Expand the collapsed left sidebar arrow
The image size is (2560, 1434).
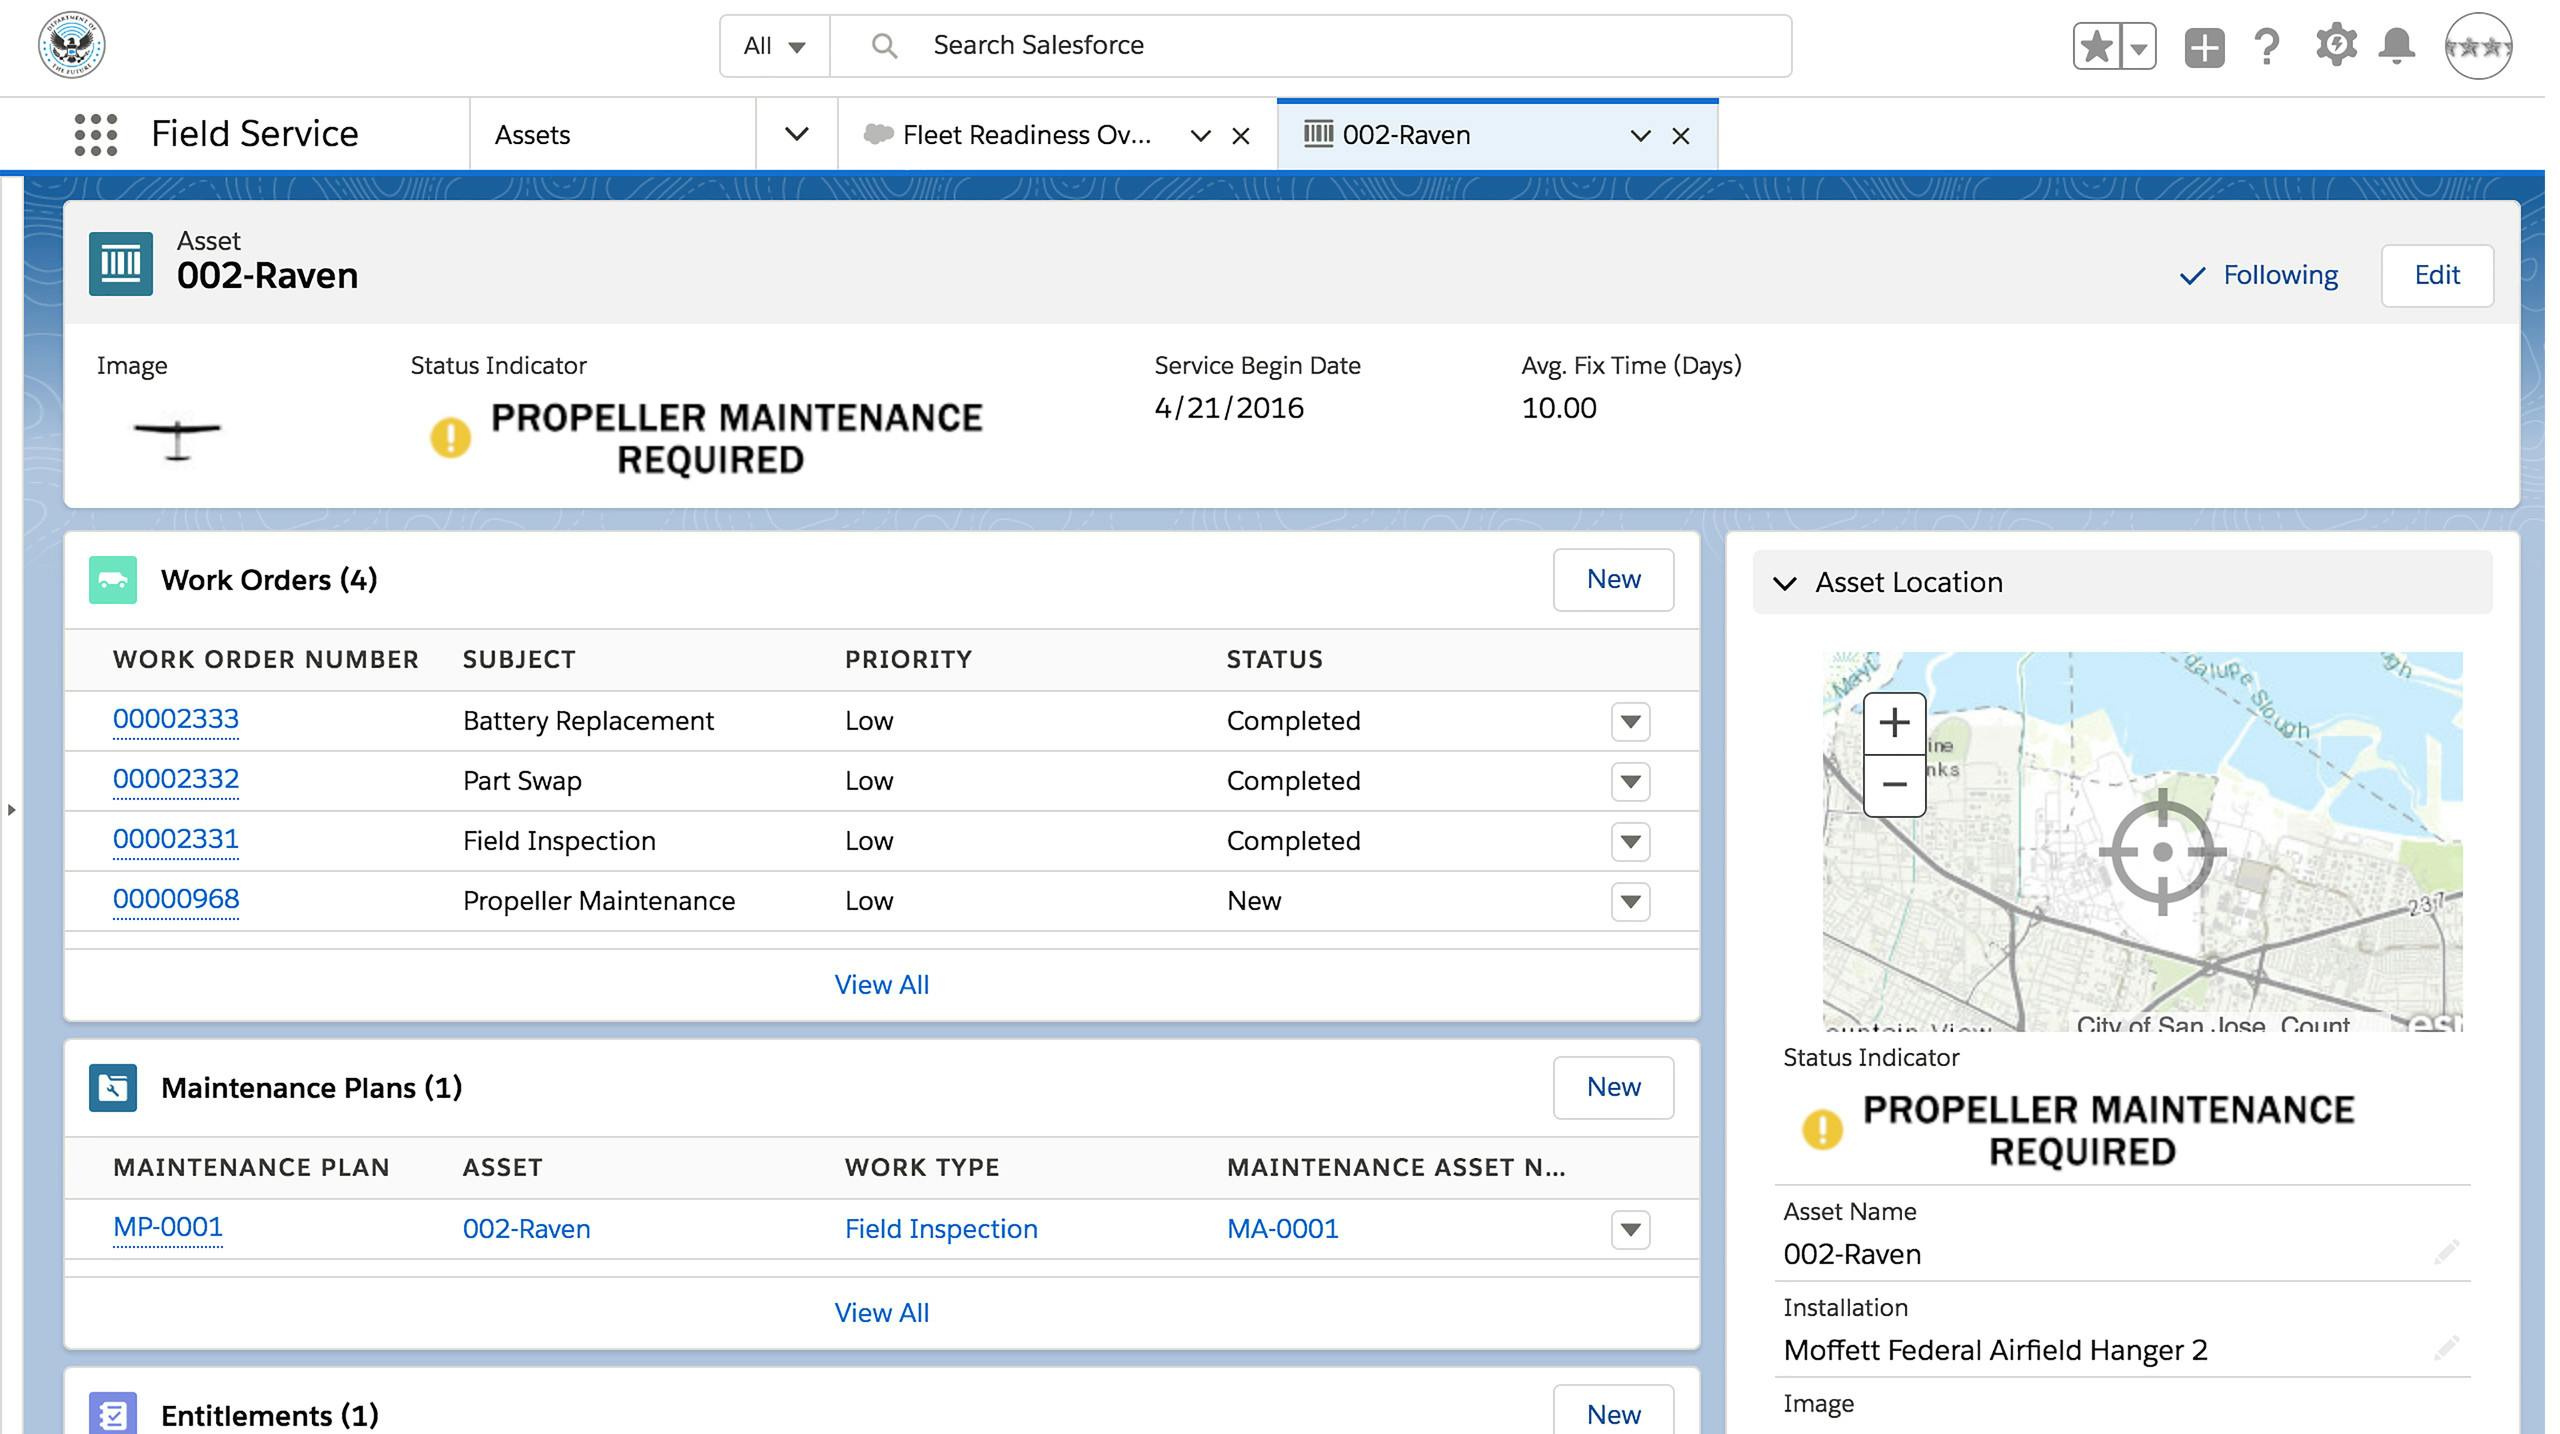pyautogui.click(x=11, y=809)
